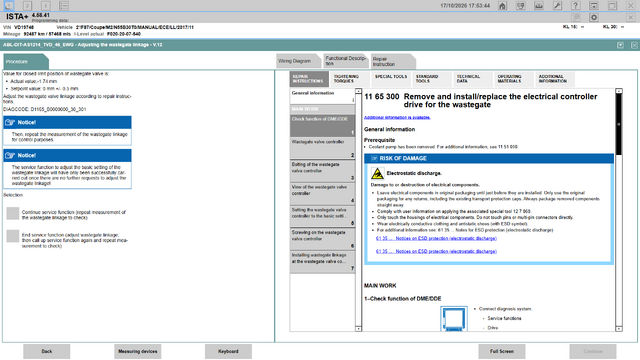Close the Adjusting wastegate linkage procedure
640x360 pixels.
pos(634,45)
